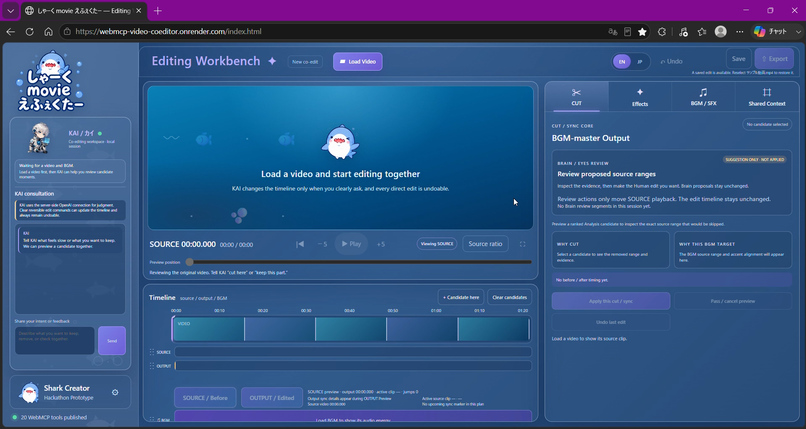Click '20 WebMCP tools published' status text
The width and height of the screenshot is (806, 429).
[x=53, y=417]
